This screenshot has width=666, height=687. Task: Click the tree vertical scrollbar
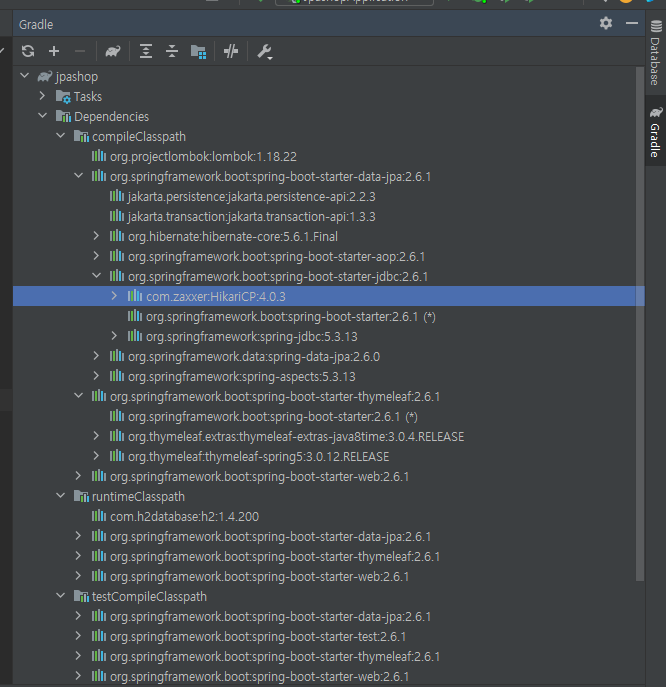coord(640,324)
